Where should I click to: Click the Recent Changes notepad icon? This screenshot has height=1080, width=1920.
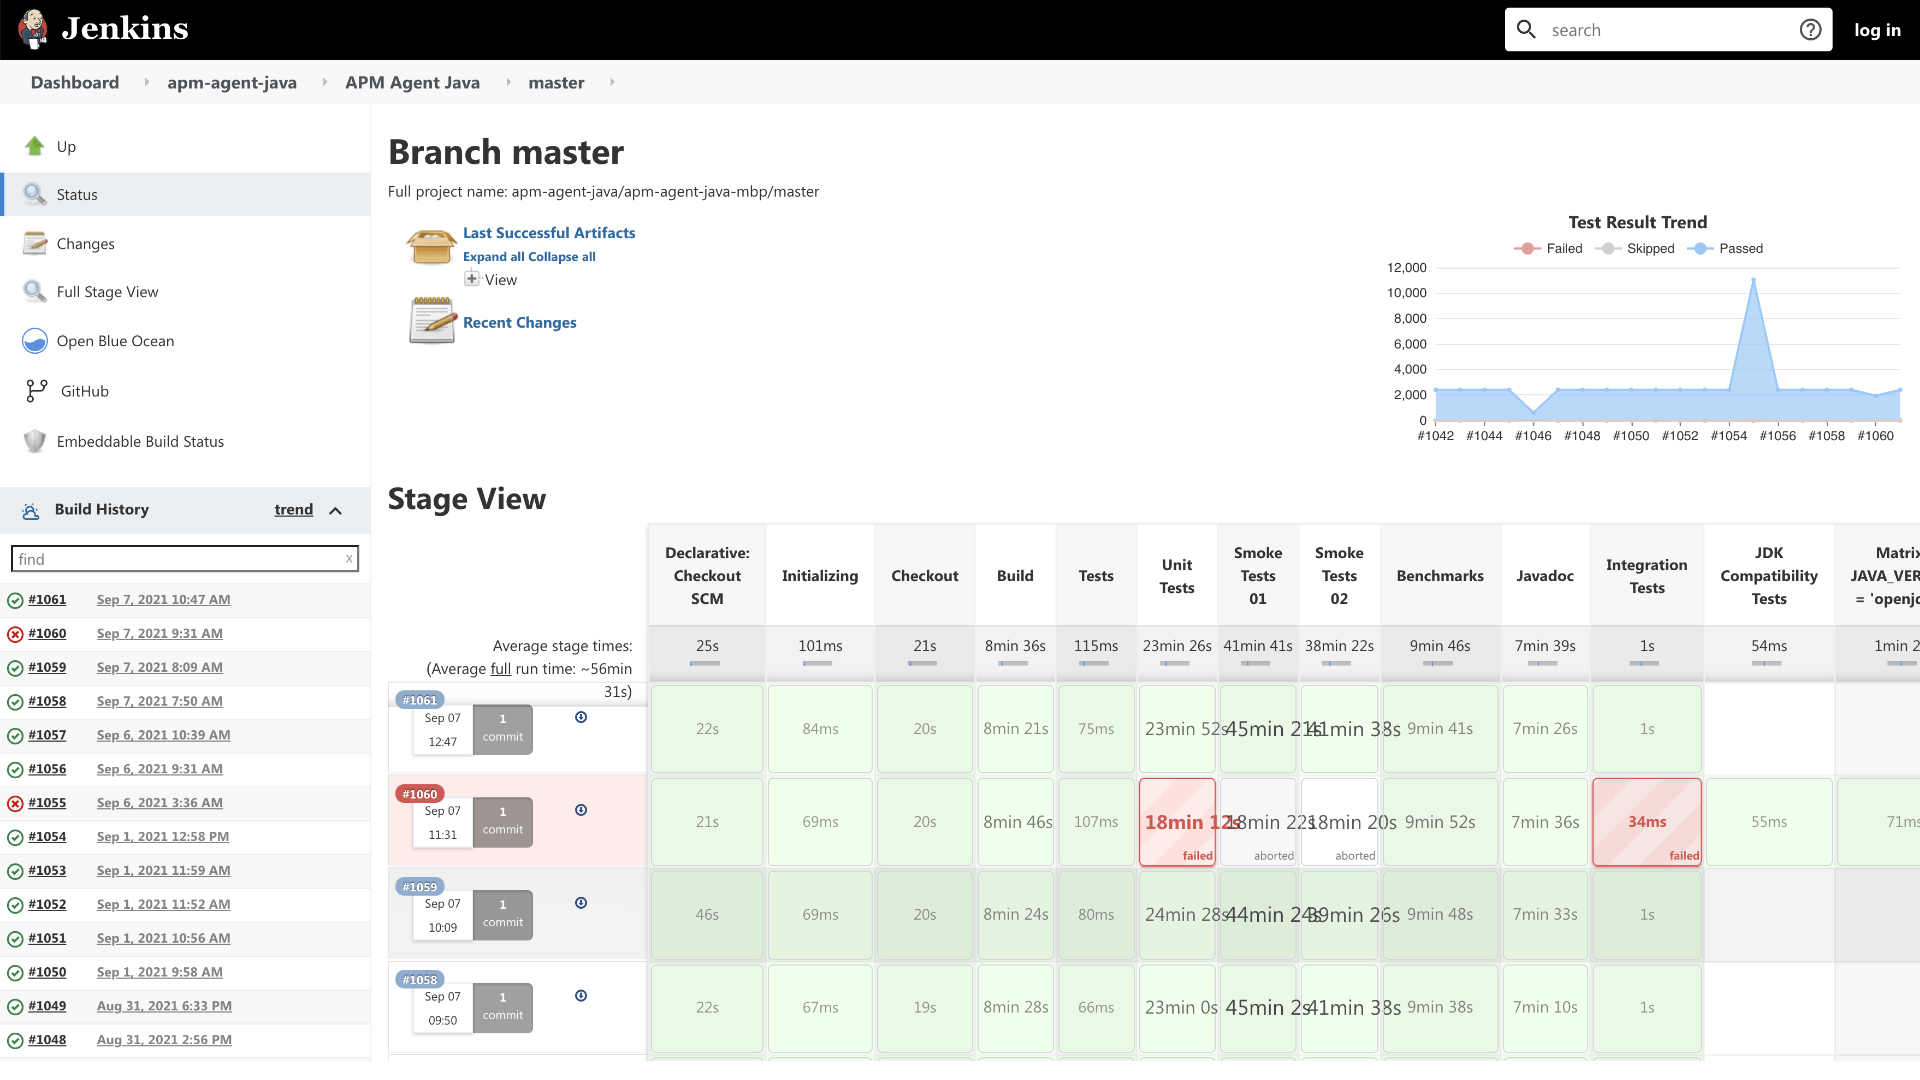(432, 320)
